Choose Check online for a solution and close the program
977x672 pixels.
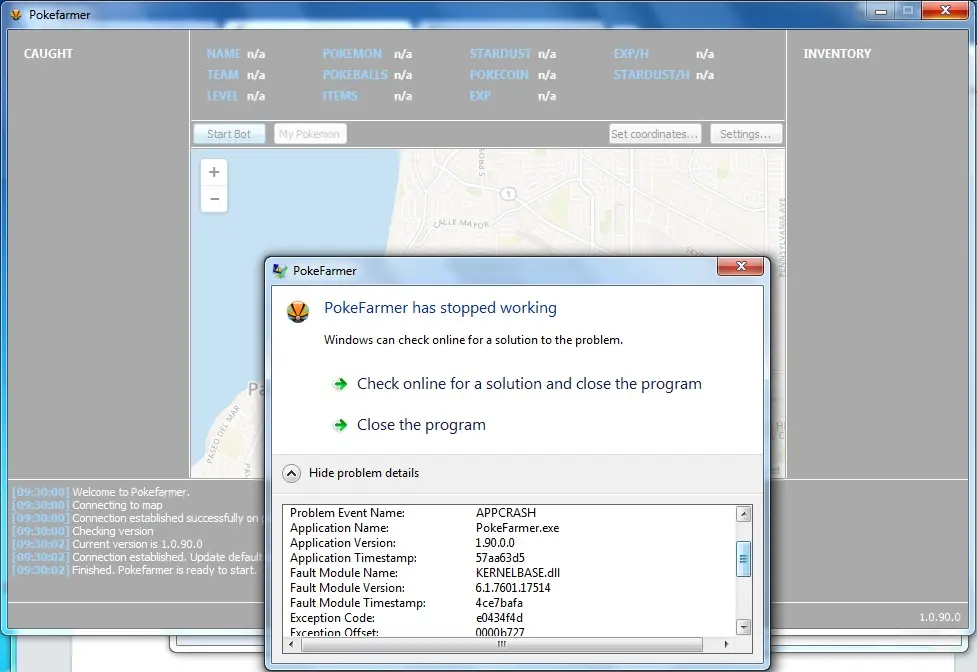(529, 384)
